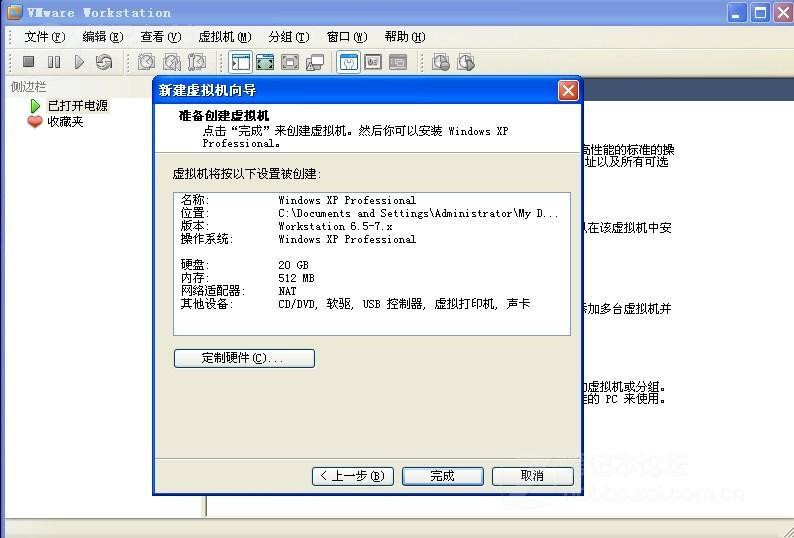The height and width of the screenshot is (538, 794).
Task: Click the 定制硬件 customize hardware button
Action: point(244,358)
